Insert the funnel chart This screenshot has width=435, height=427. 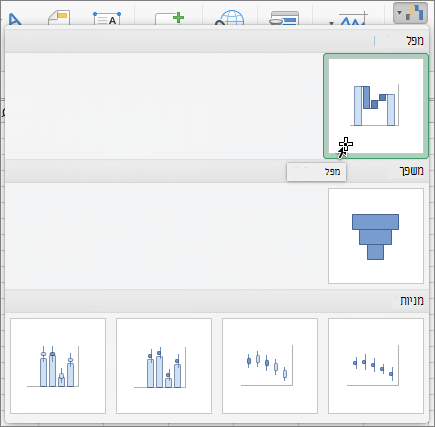(376, 236)
